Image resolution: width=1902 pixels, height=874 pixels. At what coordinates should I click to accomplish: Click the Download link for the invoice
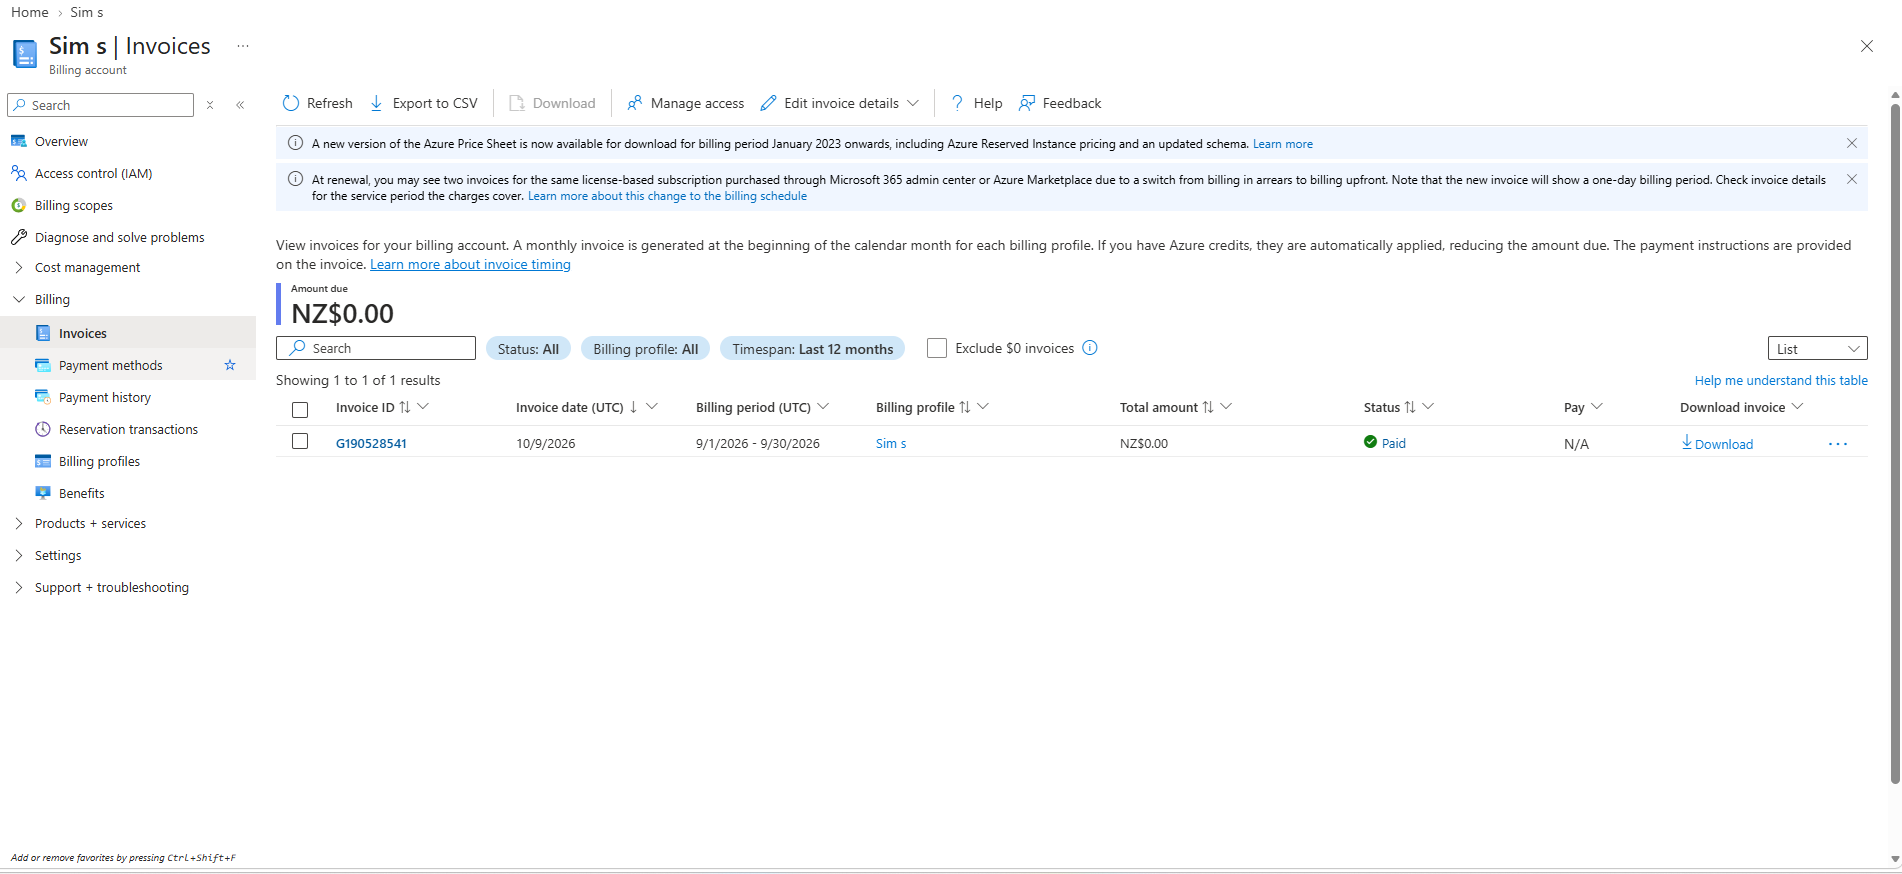pos(1717,443)
